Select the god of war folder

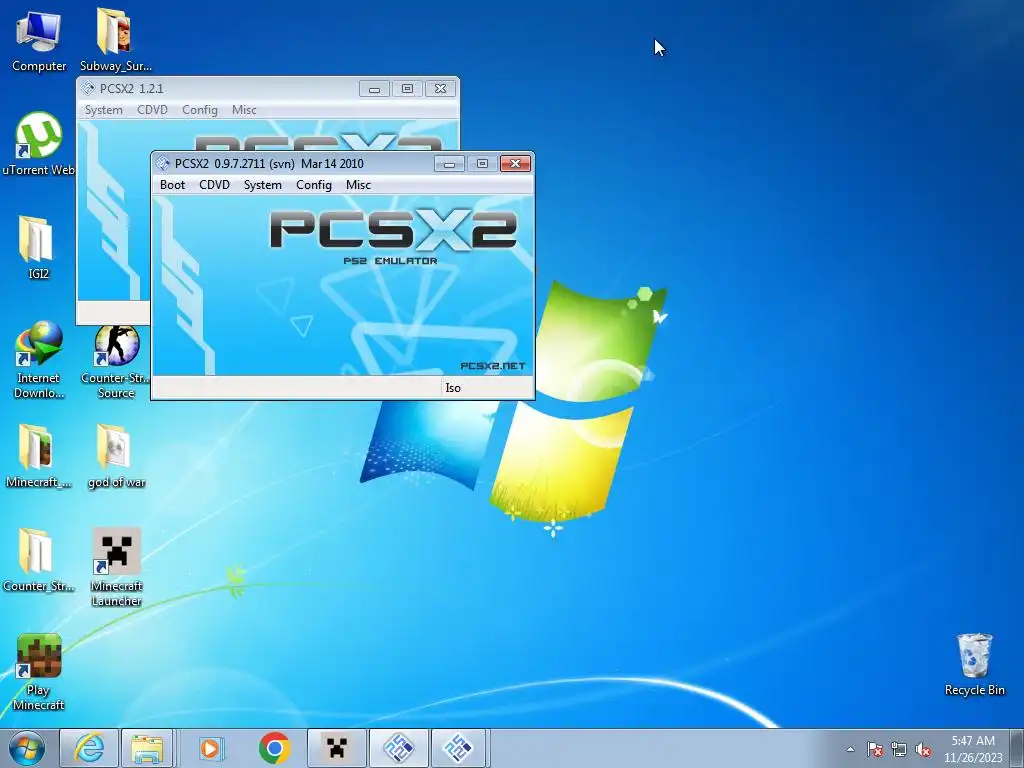[x=116, y=456]
